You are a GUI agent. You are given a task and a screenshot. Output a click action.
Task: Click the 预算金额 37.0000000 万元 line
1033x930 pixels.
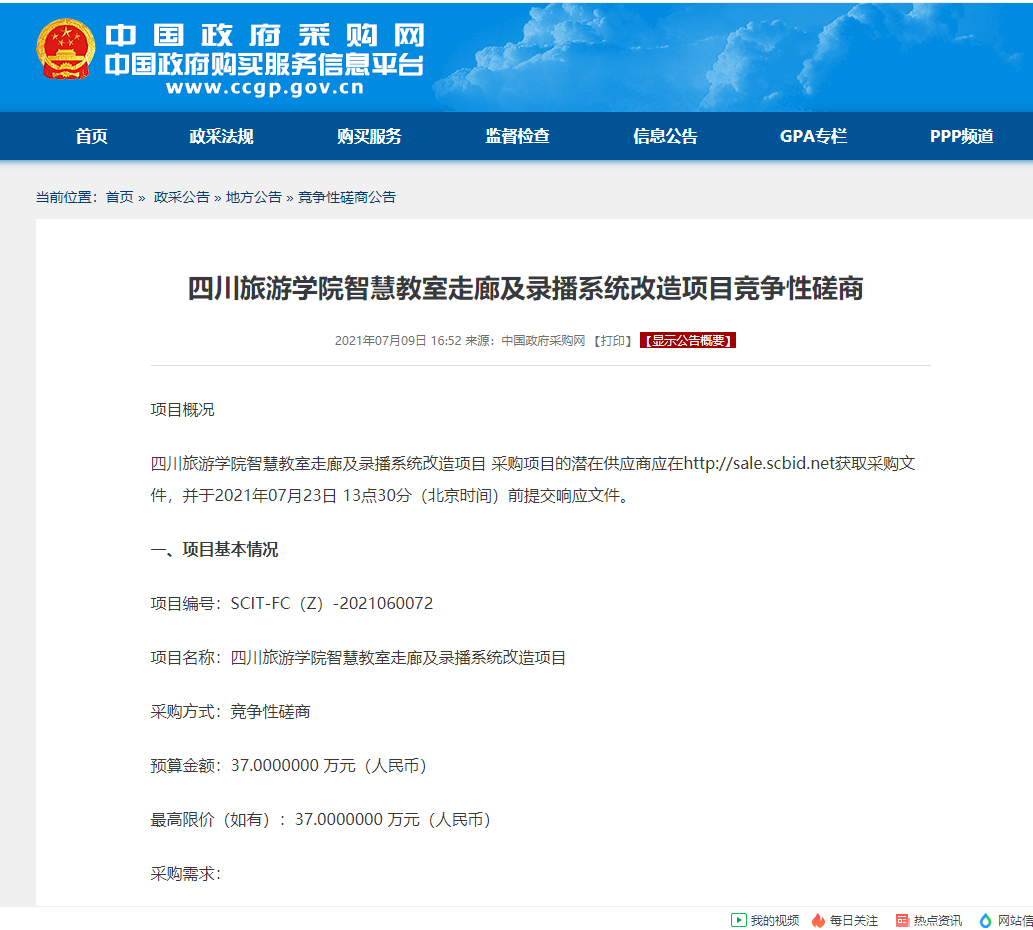pyautogui.click(x=291, y=765)
